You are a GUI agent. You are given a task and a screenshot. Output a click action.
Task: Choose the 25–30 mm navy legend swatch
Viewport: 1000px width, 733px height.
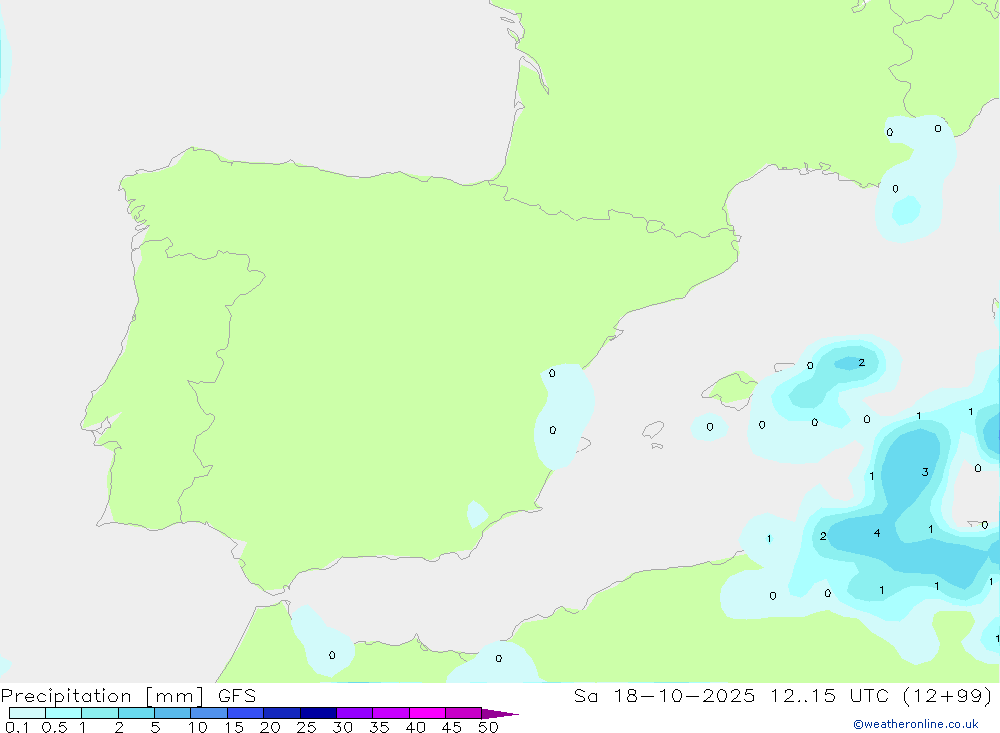pos(318,713)
